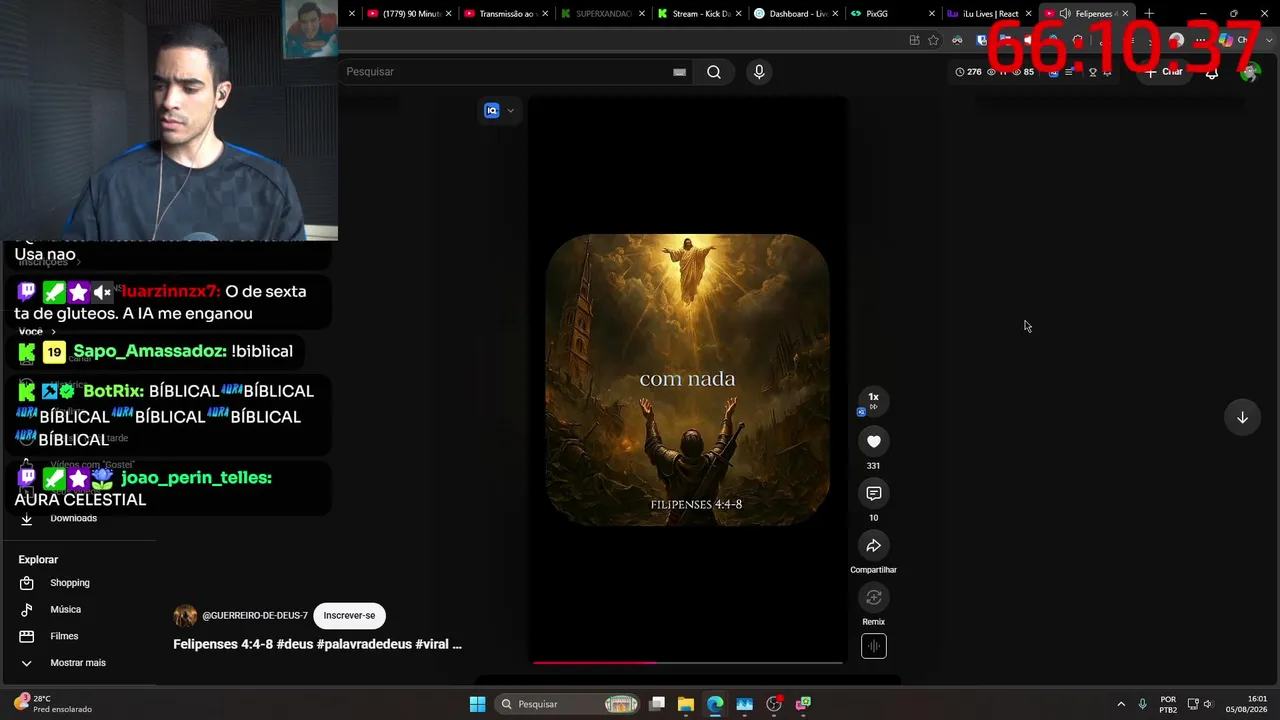Open the IQ extension badge above video
1280x720 pixels.
(x=491, y=111)
